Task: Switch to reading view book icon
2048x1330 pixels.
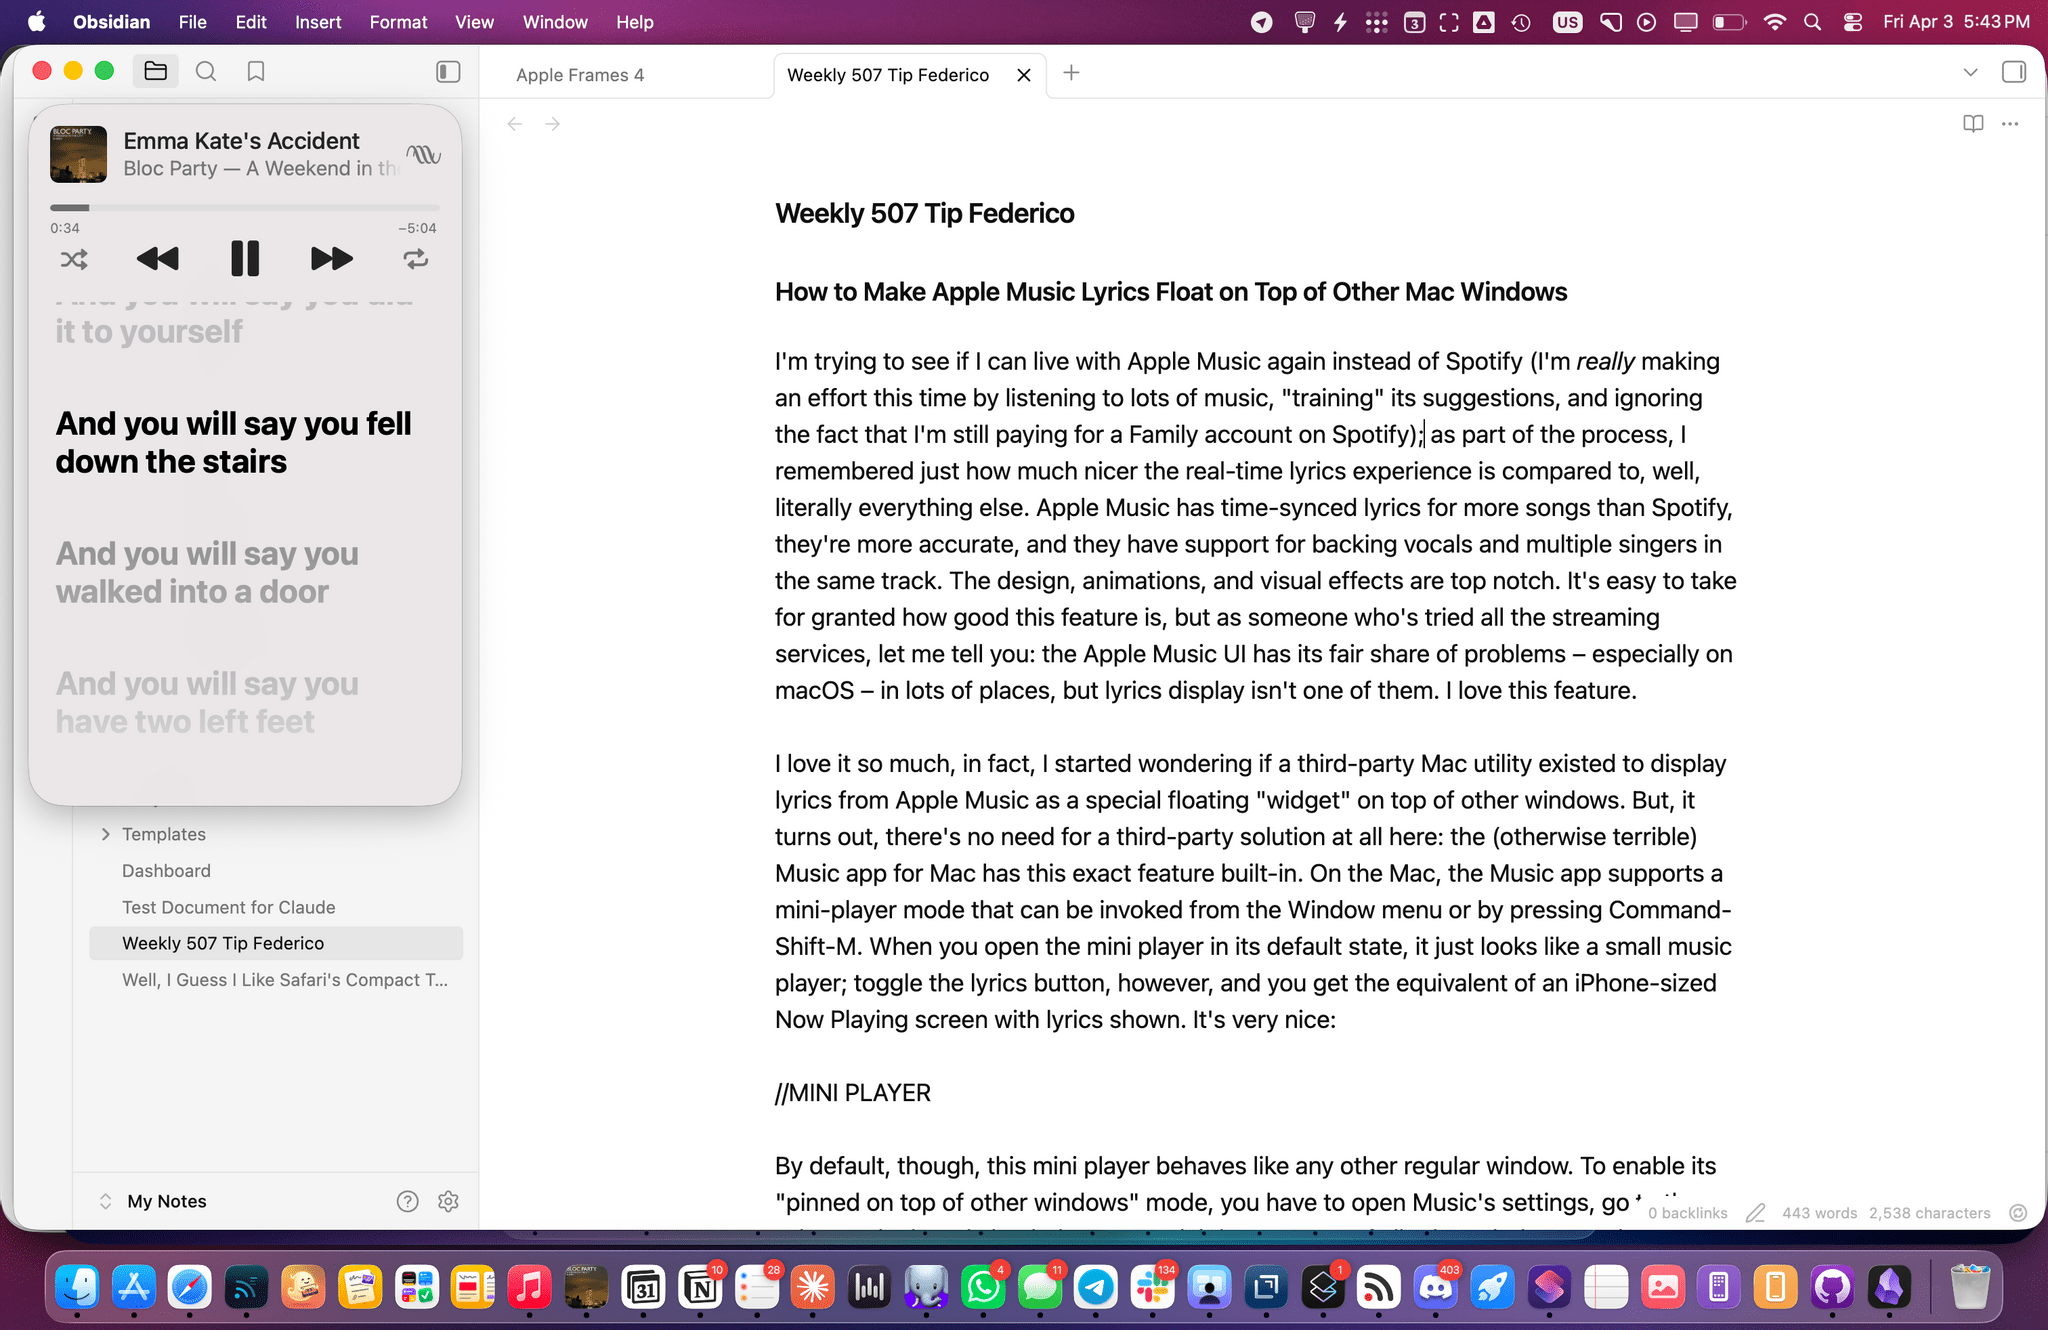Action: 1972,124
